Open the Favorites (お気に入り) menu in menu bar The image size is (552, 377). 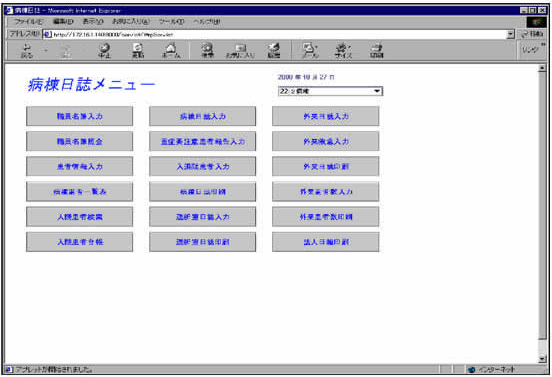pyautogui.click(x=131, y=21)
